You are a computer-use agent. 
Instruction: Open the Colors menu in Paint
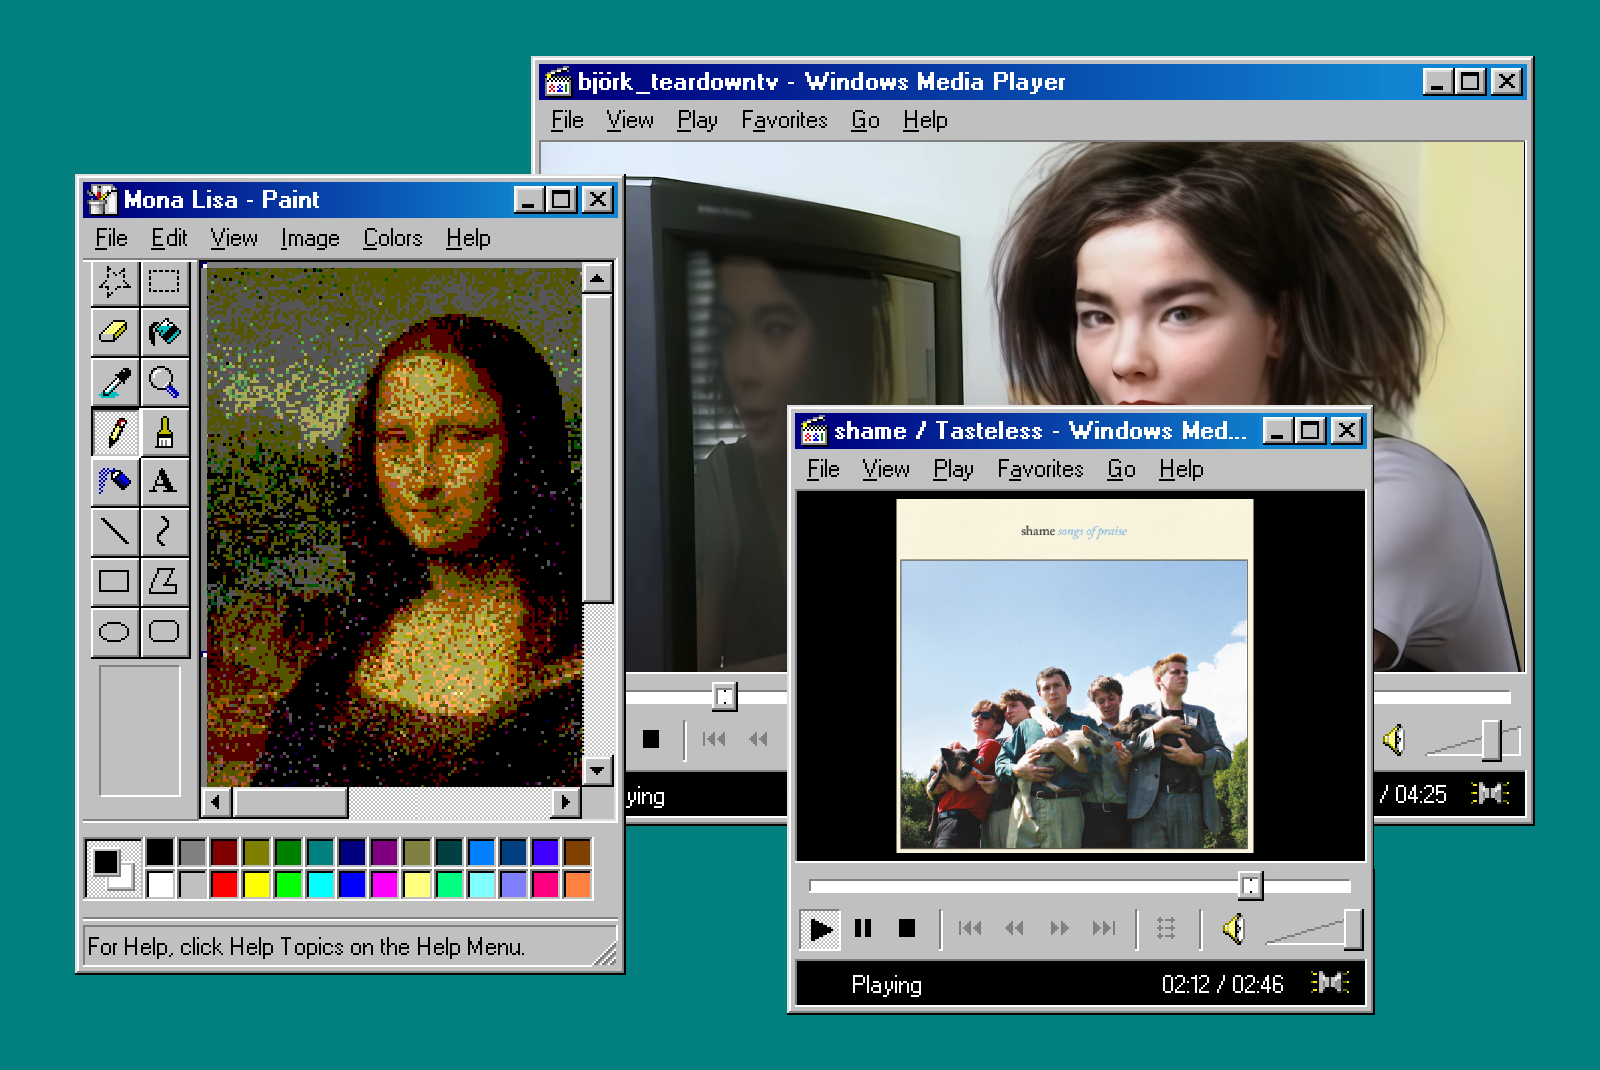tap(393, 239)
